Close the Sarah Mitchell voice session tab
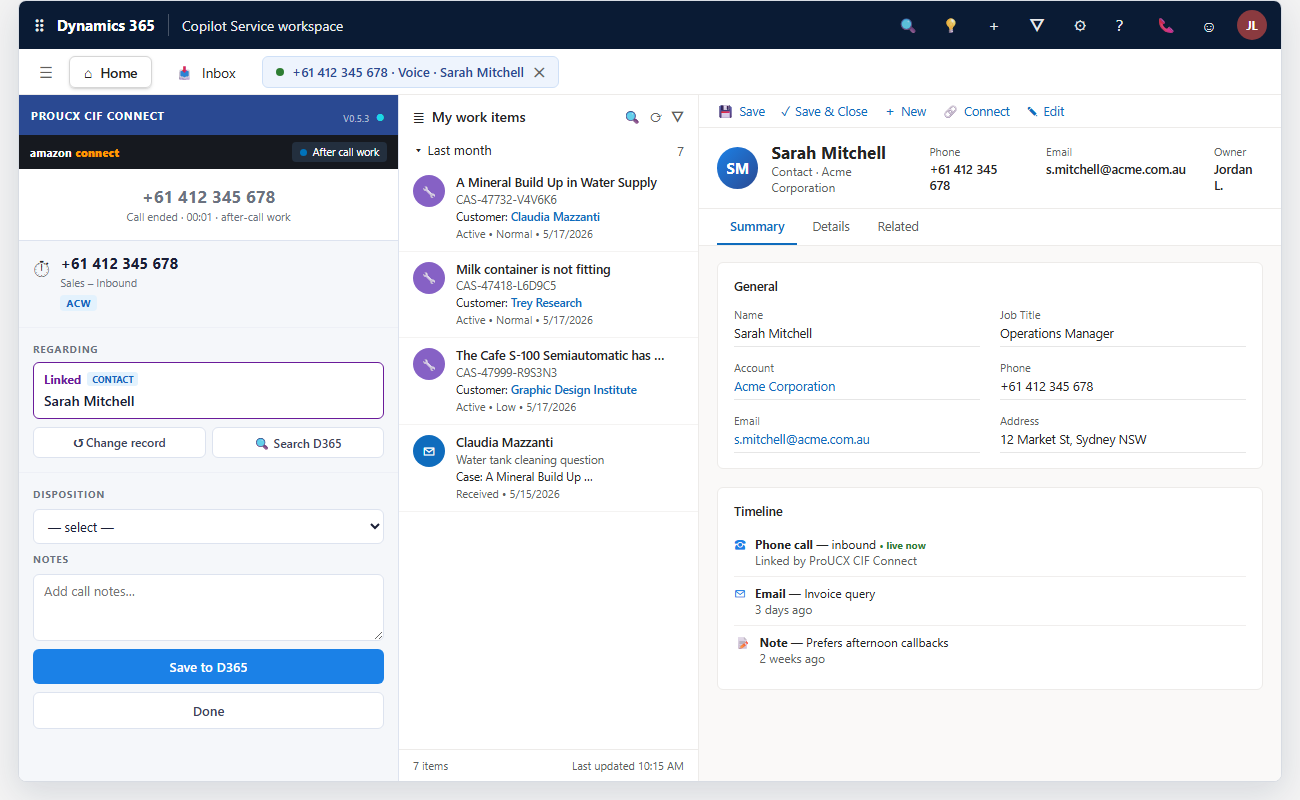The image size is (1300, 800). [x=539, y=72]
